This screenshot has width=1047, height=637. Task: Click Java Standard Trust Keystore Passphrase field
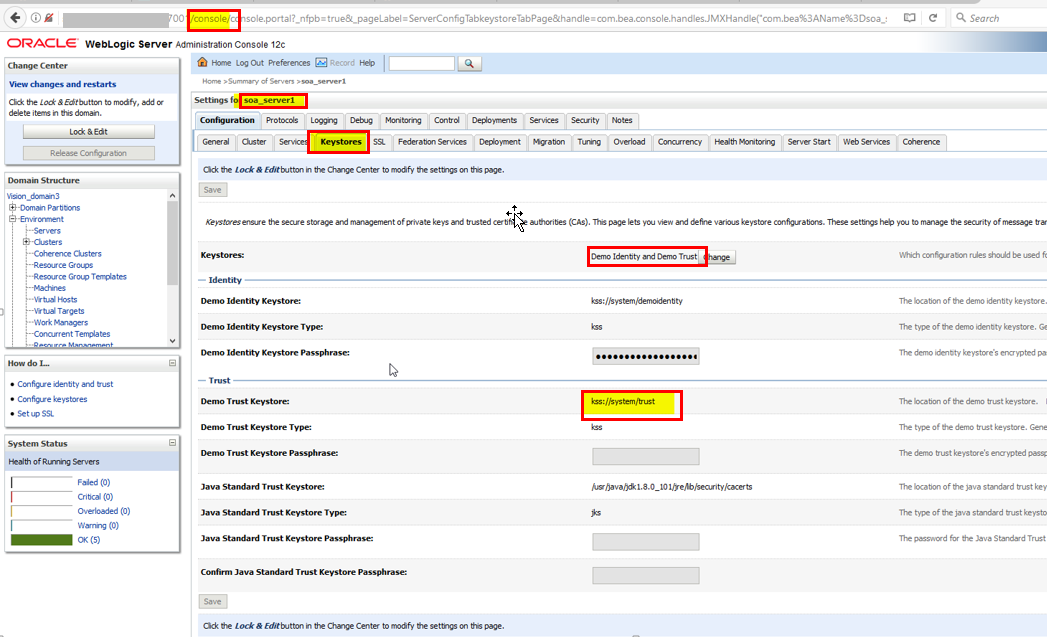click(x=646, y=542)
